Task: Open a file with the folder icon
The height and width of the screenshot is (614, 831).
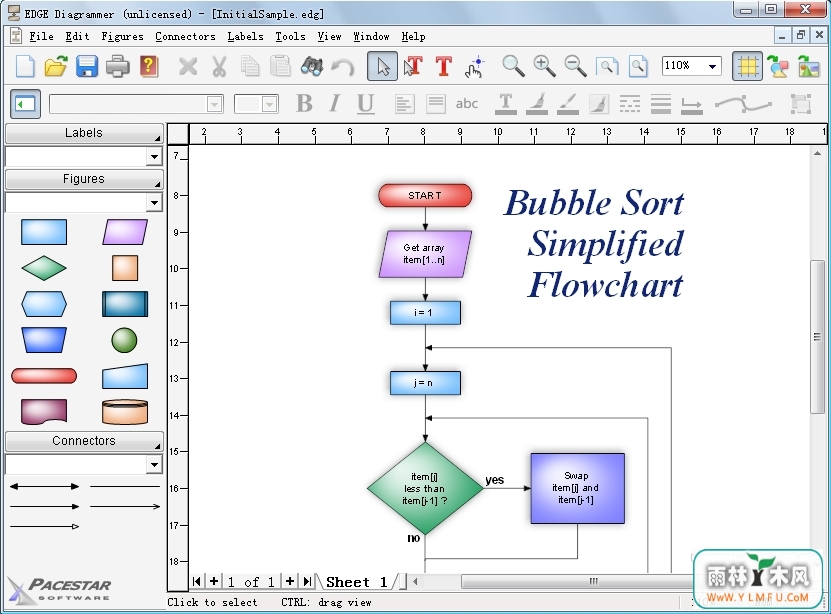Action: pyautogui.click(x=56, y=67)
